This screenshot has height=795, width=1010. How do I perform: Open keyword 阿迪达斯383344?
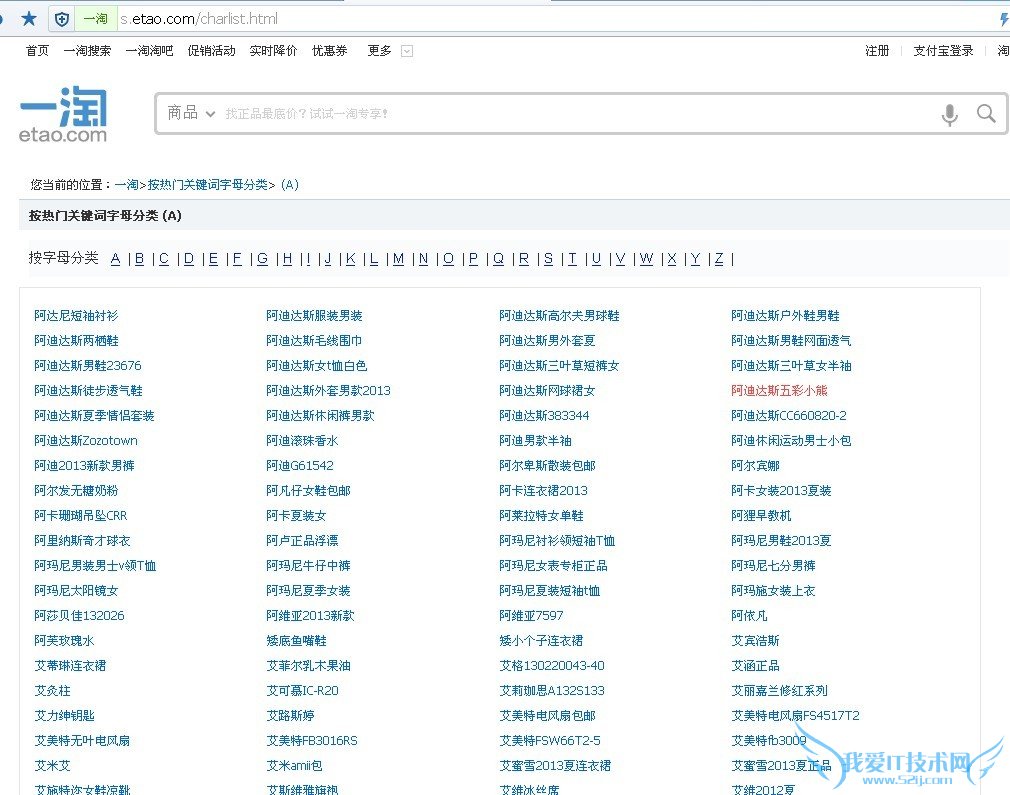(544, 416)
